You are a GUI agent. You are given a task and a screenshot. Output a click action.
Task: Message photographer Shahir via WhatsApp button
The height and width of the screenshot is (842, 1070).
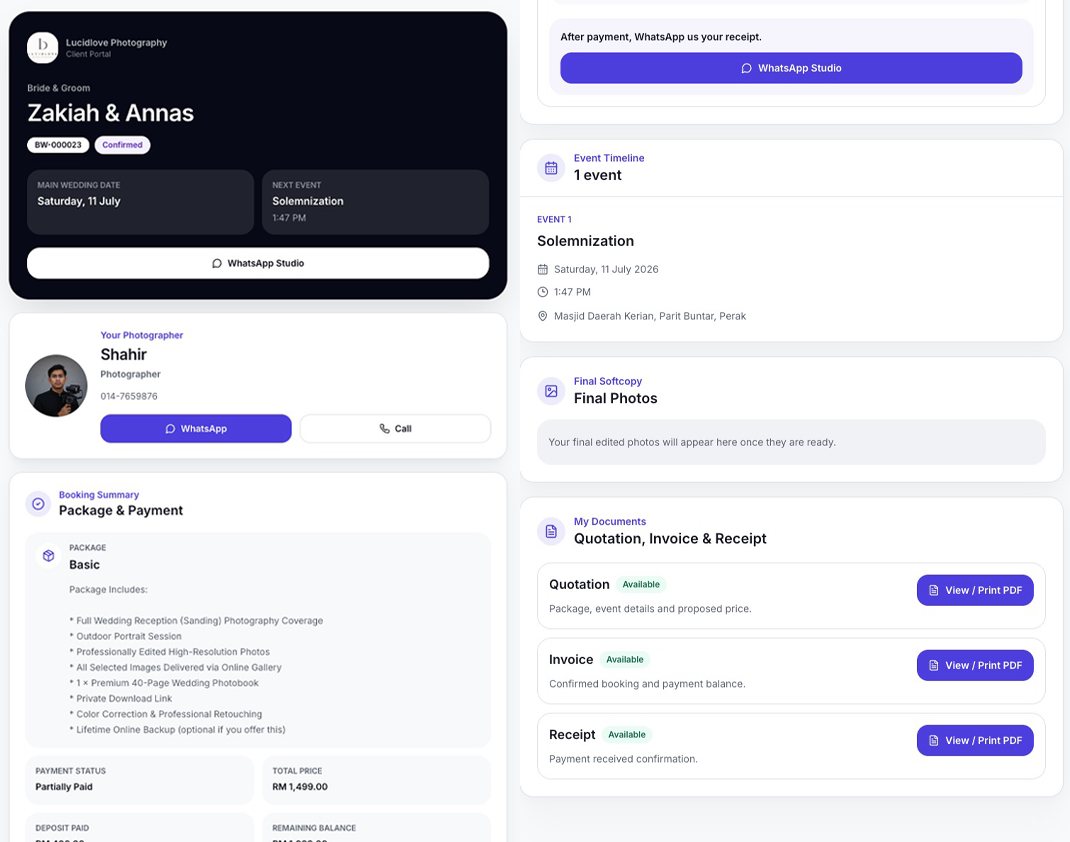pyautogui.click(x=196, y=429)
